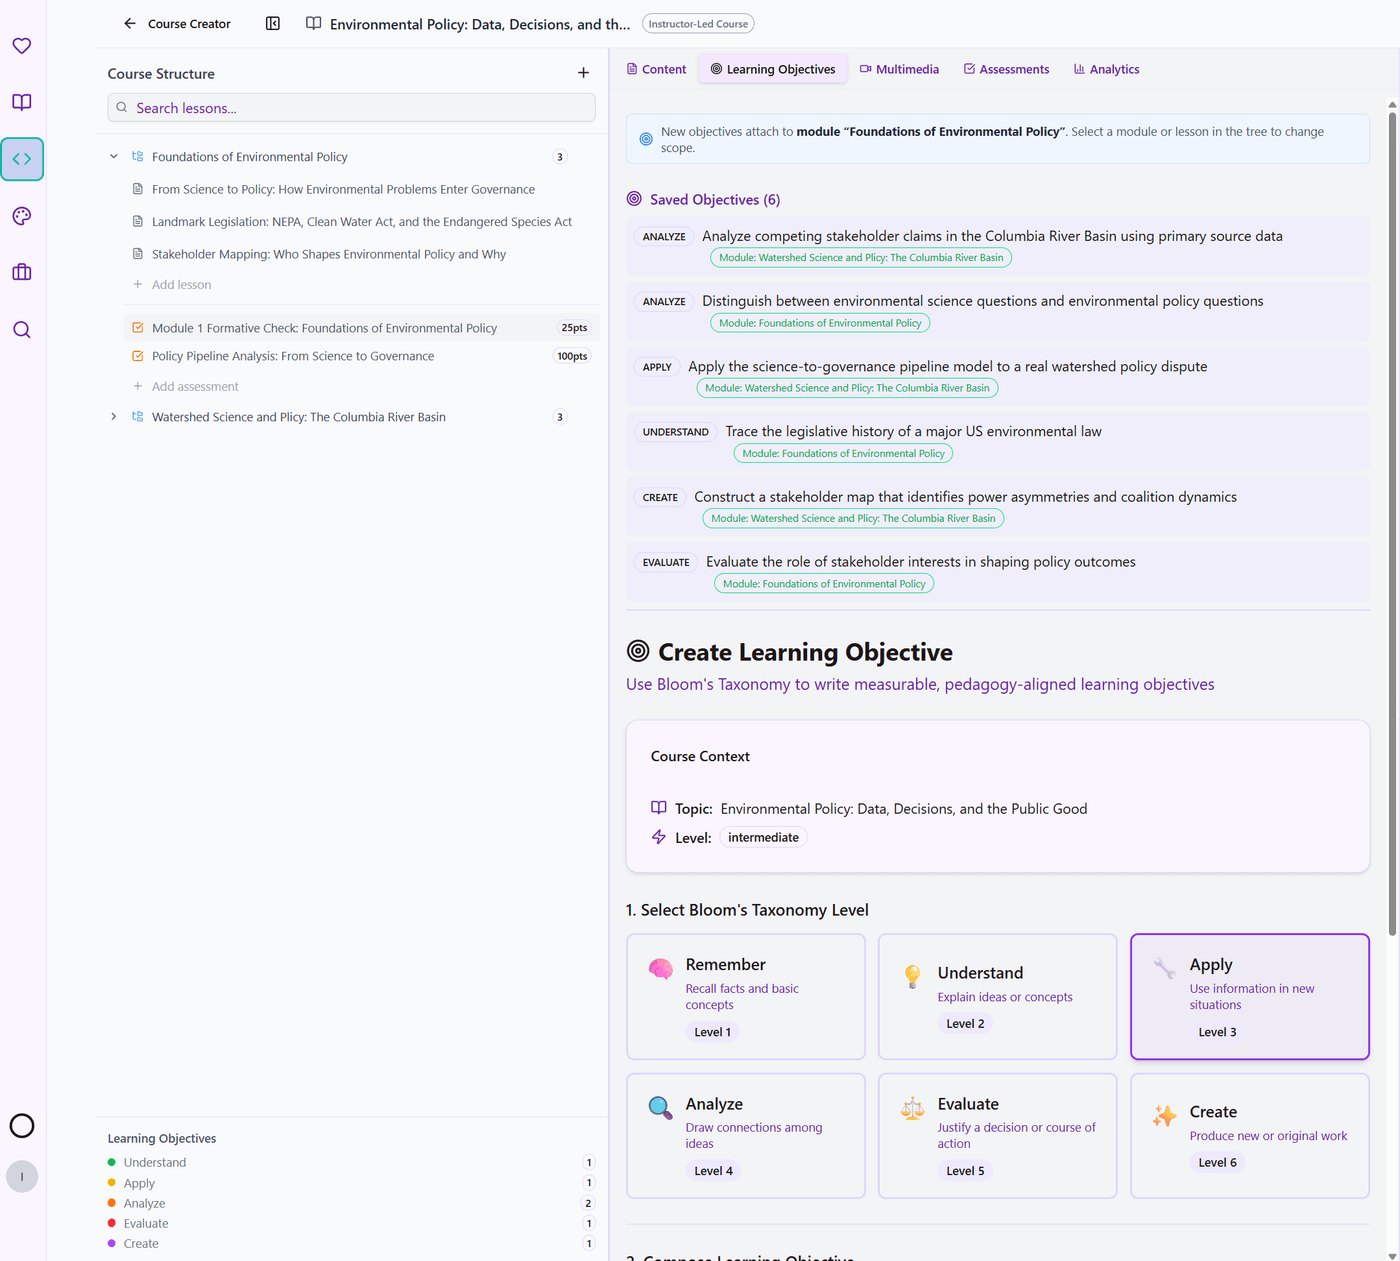The image size is (1400, 1261).
Task: Click the green Understand legend dot
Action: tap(112, 1162)
